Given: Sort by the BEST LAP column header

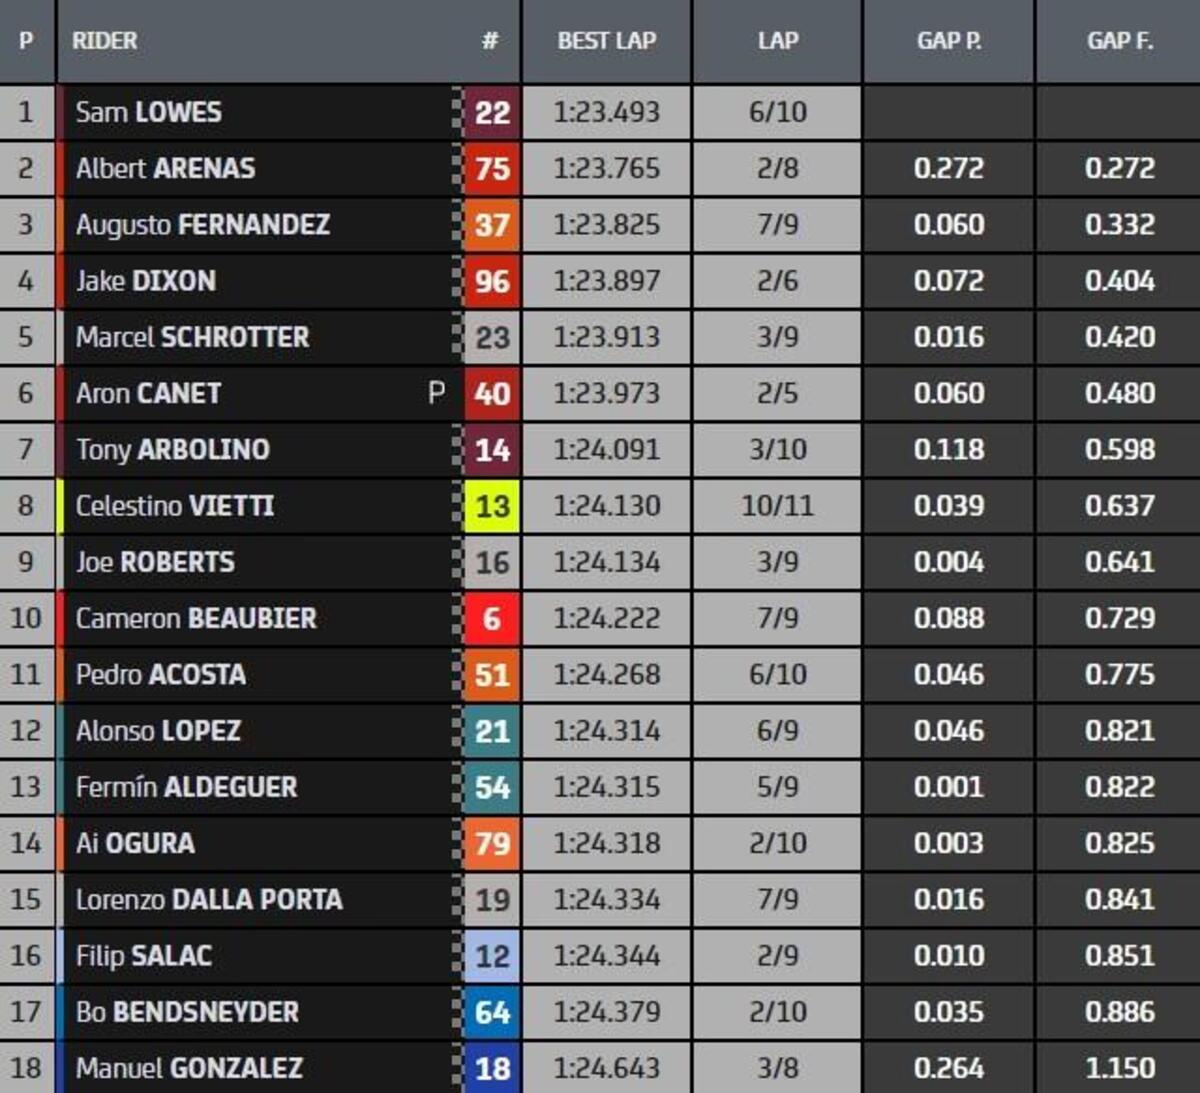Looking at the screenshot, I should (606, 41).
